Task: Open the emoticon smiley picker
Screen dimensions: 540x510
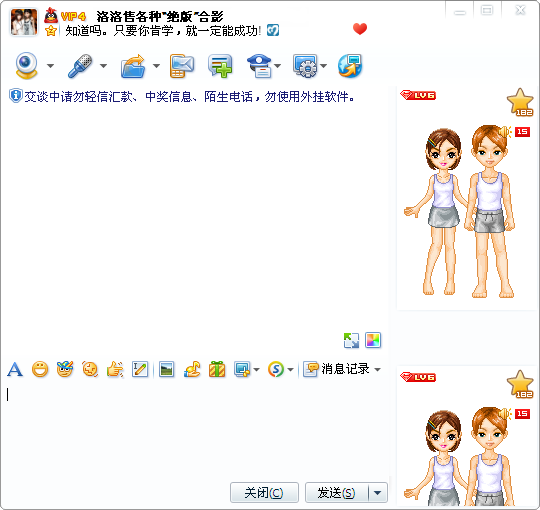Action: (x=40, y=370)
